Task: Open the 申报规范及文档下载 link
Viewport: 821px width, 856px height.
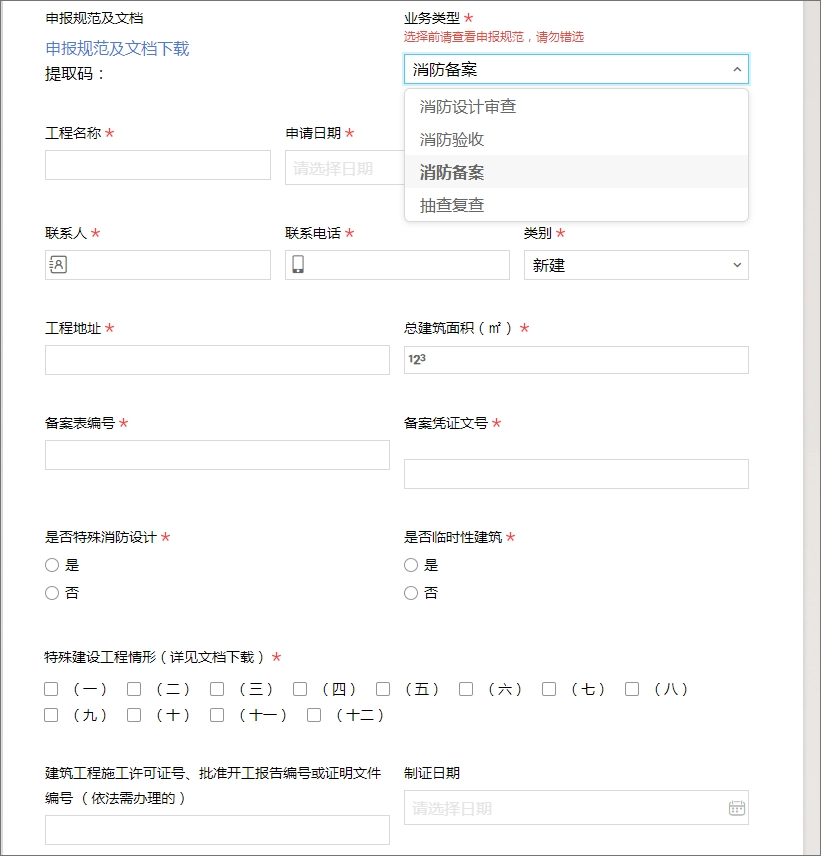Action: [117, 48]
